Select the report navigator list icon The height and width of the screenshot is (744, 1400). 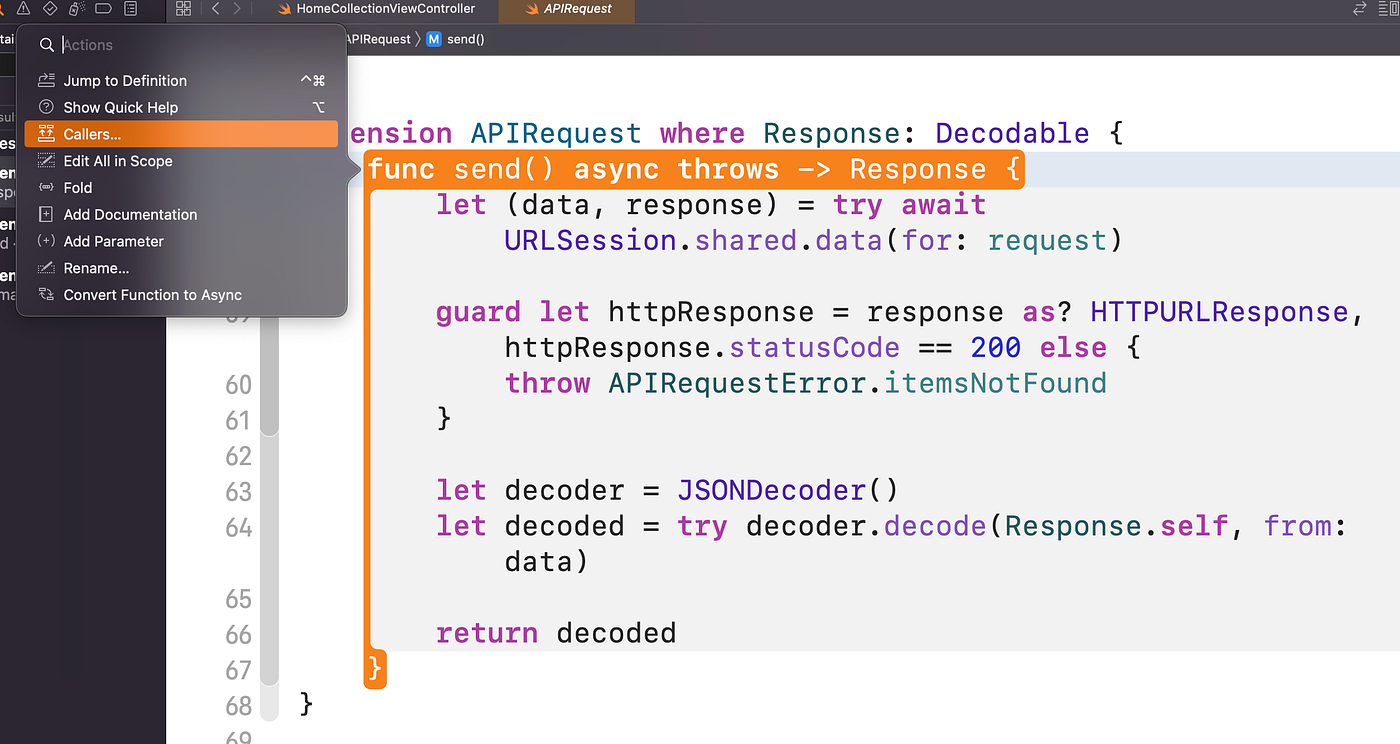click(131, 9)
